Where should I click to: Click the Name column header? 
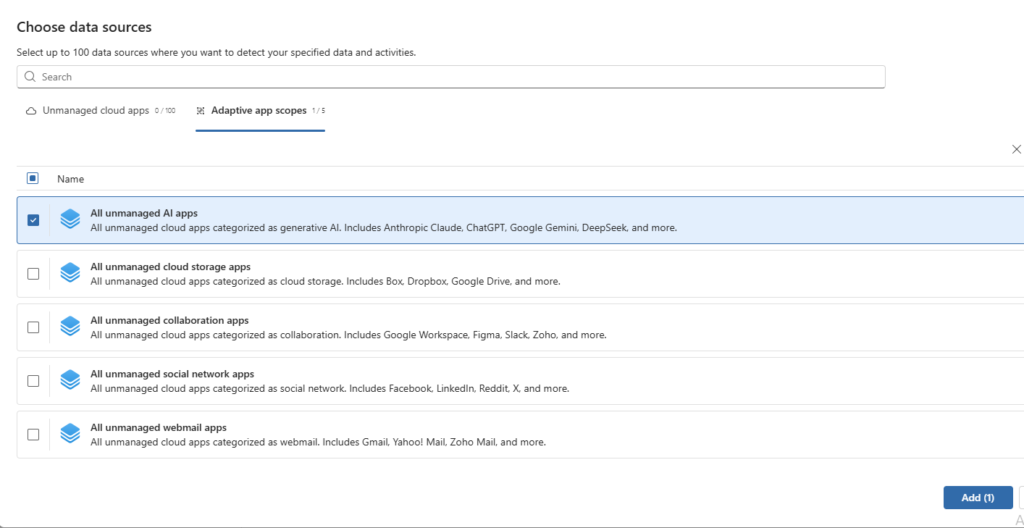pyautogui.click(x=70, y=179)
